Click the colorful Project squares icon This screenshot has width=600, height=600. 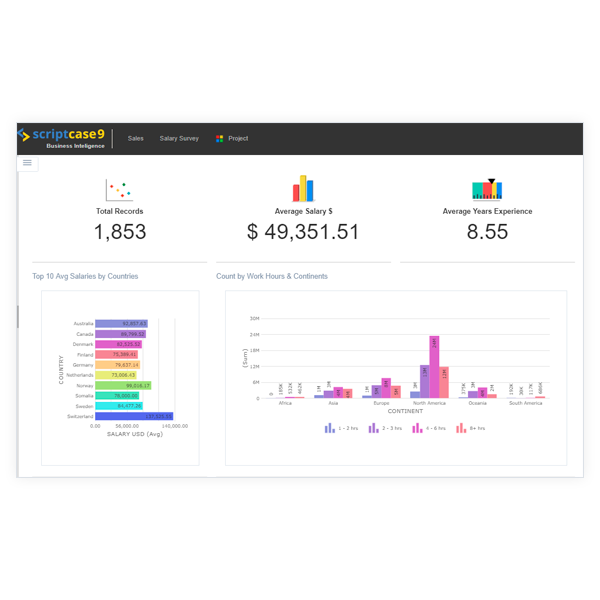pos(219,139)
